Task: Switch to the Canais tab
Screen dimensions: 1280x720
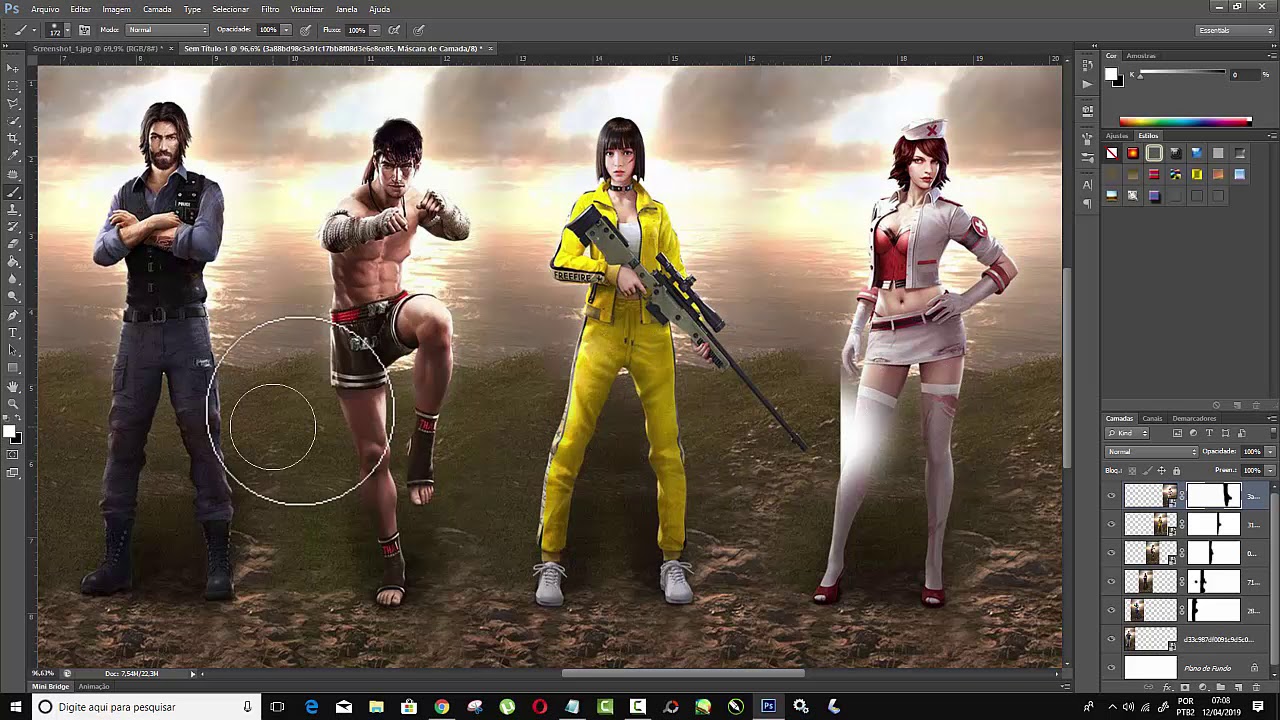Action: pos(1152,418)
